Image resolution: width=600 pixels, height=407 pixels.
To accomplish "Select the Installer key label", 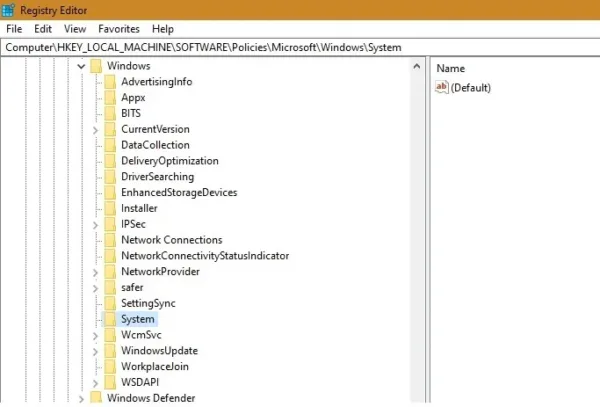I will (139, 208).
